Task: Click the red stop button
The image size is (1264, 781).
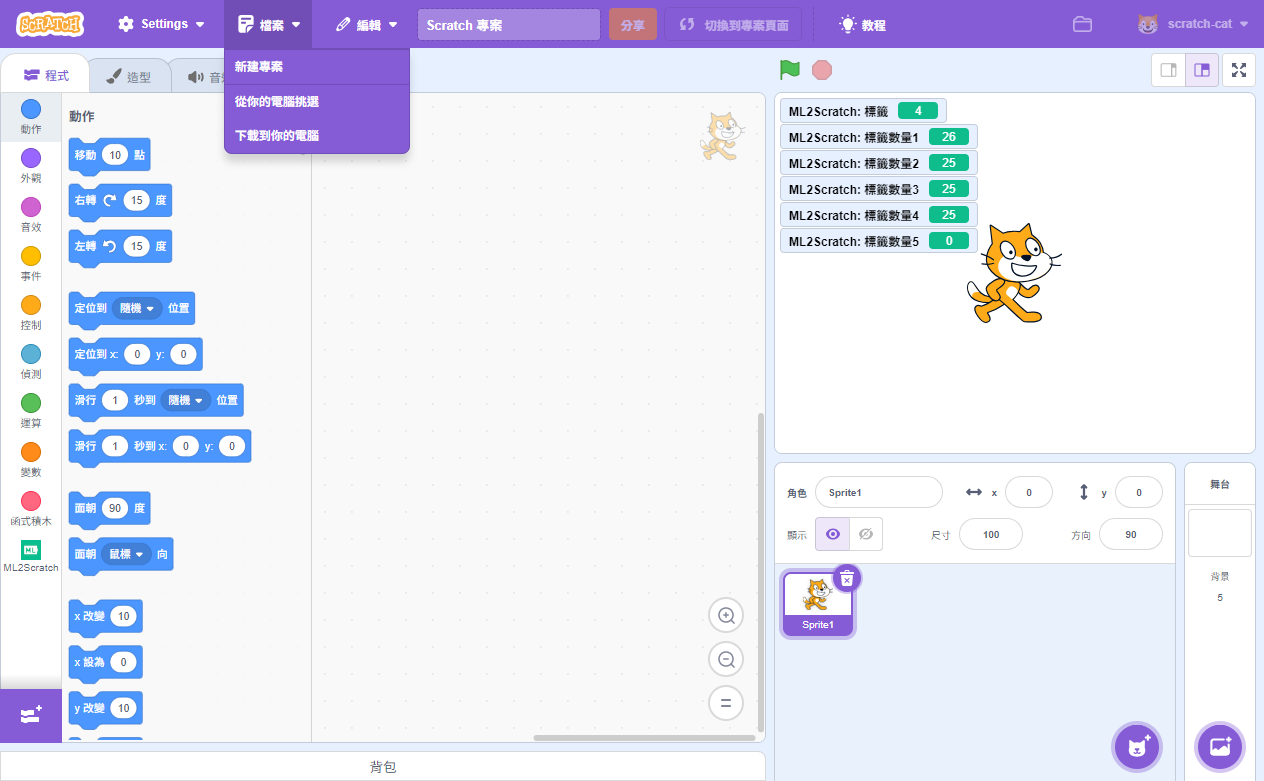Action: (822, 70)
